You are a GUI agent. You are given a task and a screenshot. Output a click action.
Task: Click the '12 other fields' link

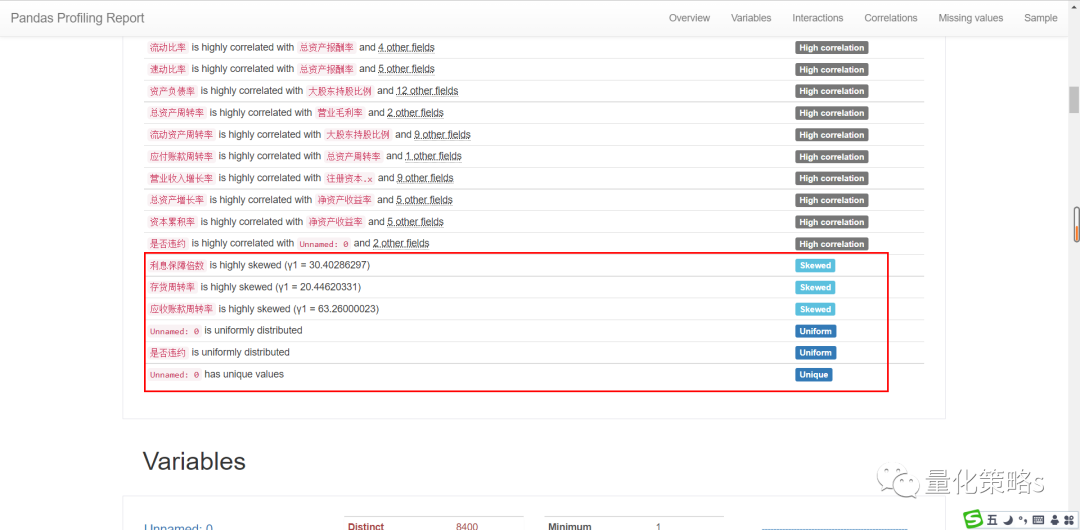click(427, 90)
